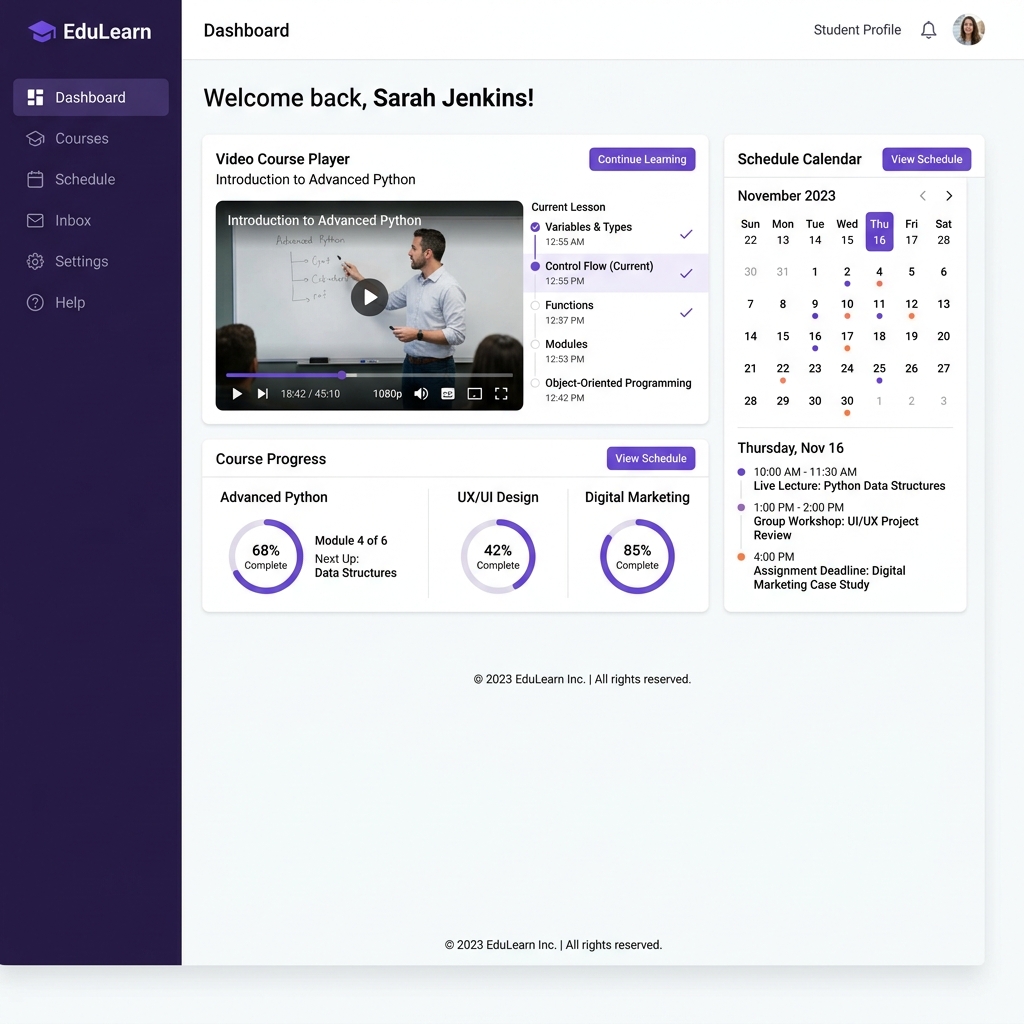Screen dimensions: 1024x1024
Task: Select the Functions lesson bullet
Action: pos(535,306)
